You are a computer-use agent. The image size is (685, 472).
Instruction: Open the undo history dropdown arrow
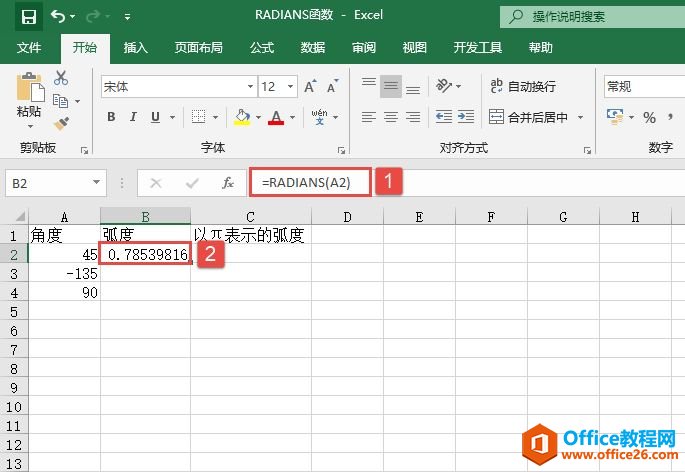[x=73, y=17]
